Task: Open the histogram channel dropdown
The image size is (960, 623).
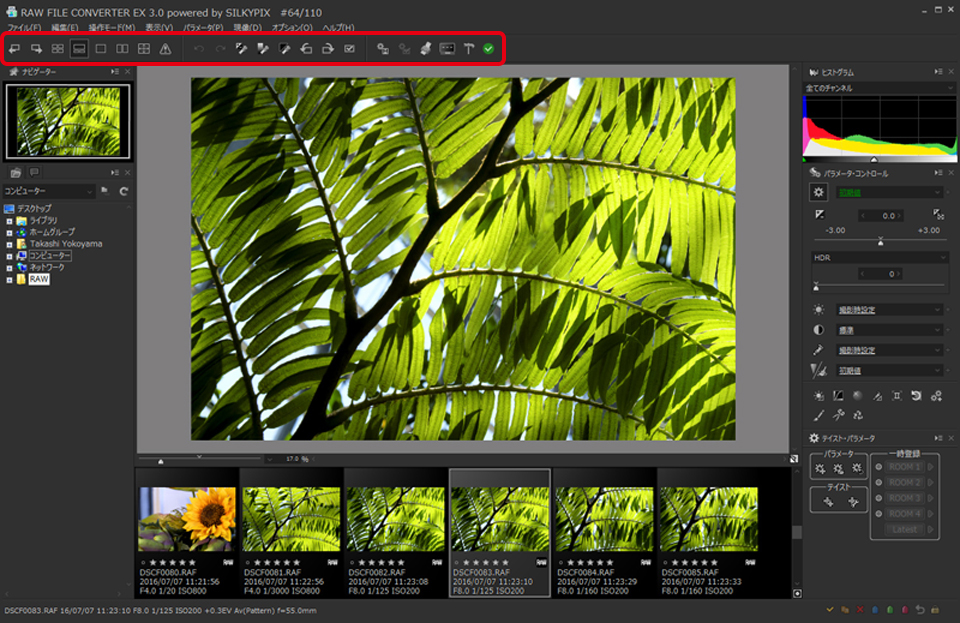Action: click(x=879, y=88)
